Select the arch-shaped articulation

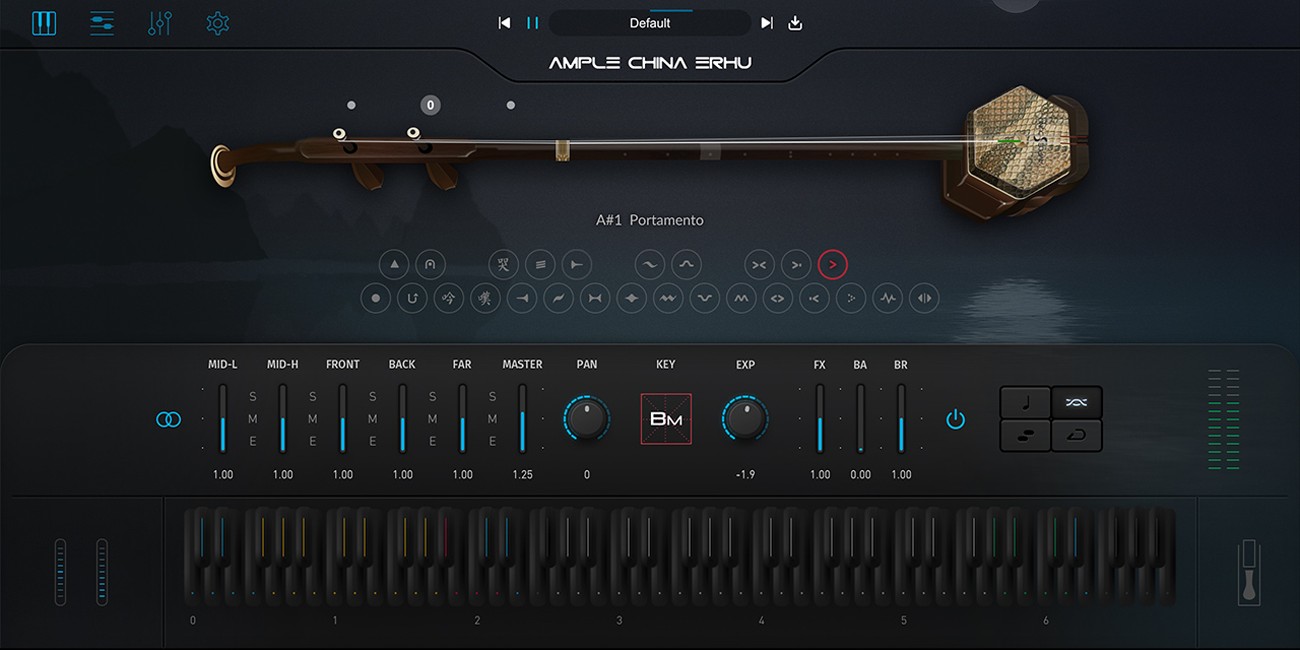point(431,264)
